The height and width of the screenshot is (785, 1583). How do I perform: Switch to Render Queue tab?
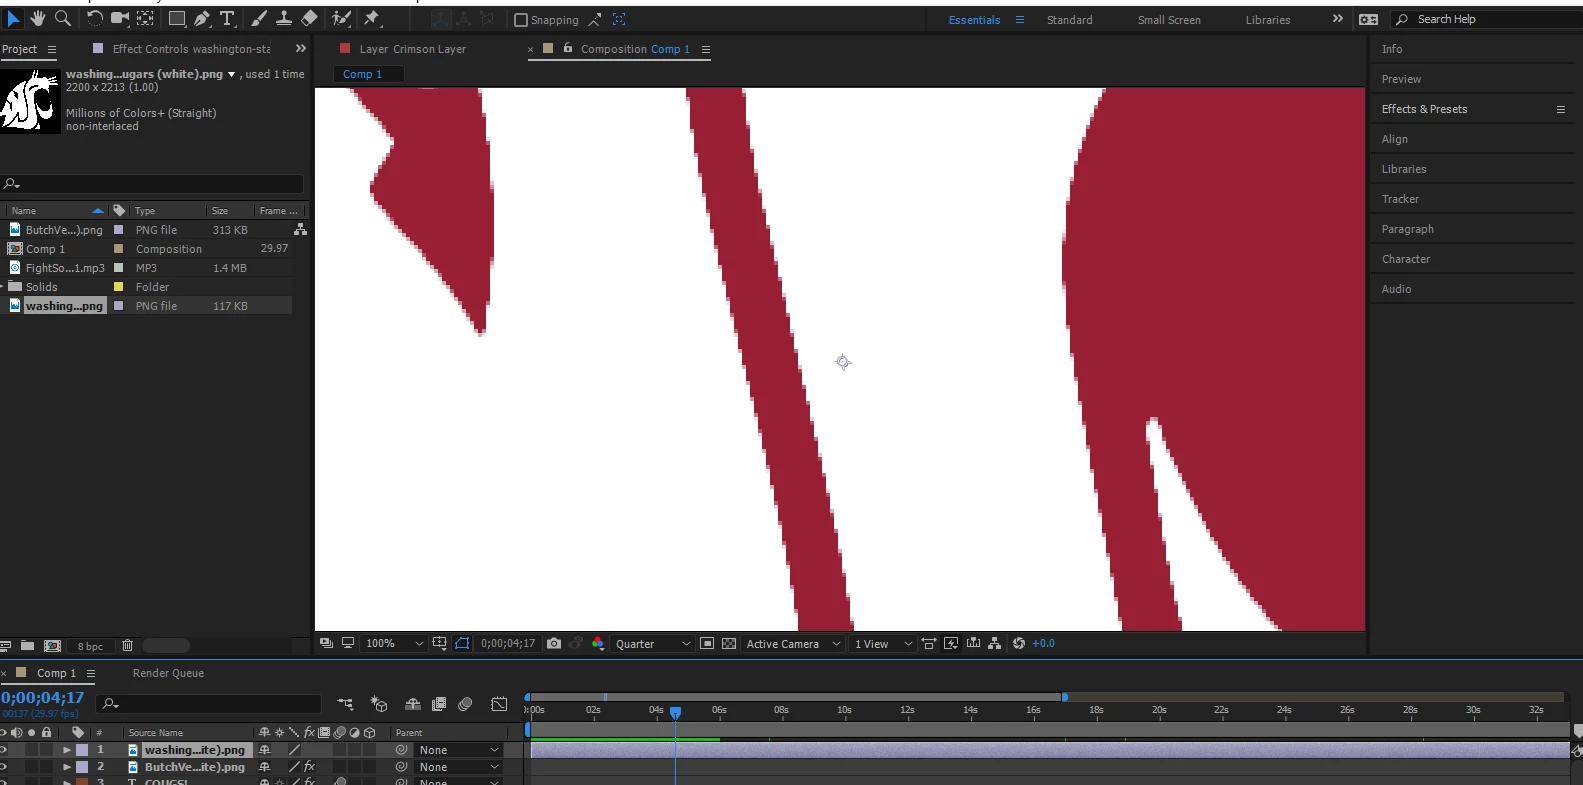point(168,673)
